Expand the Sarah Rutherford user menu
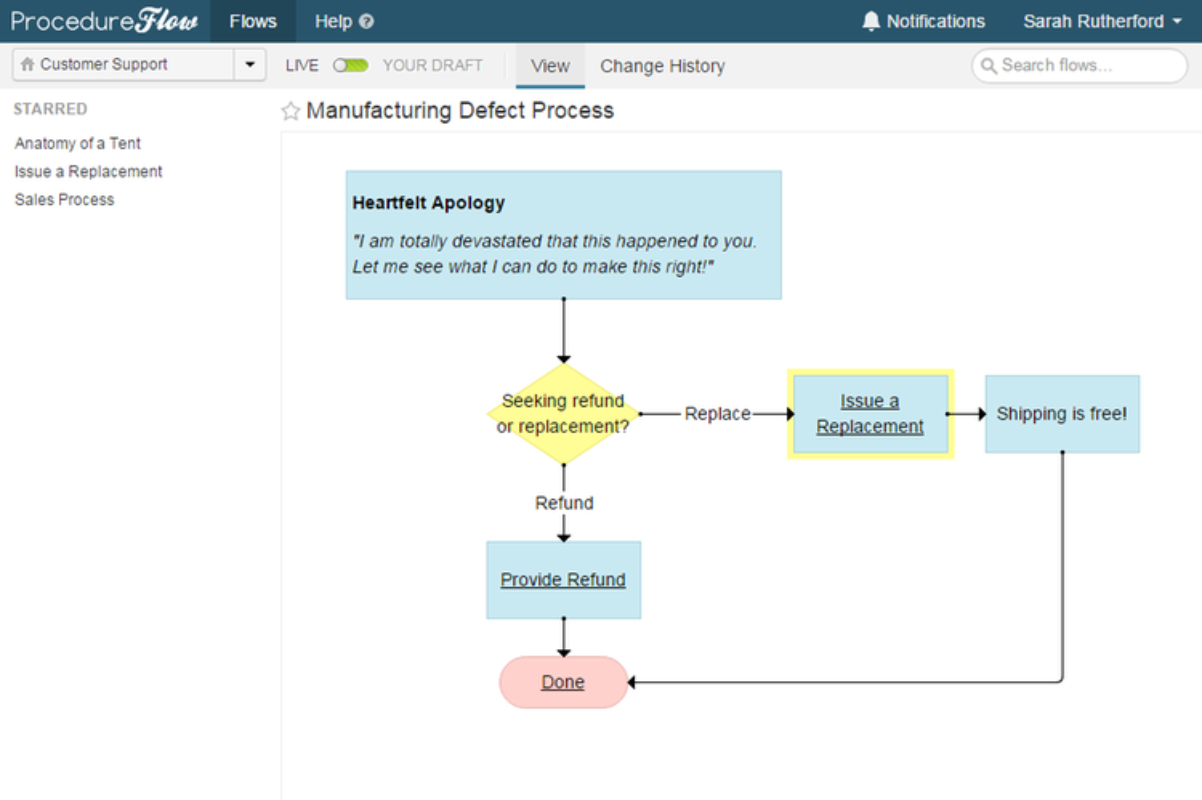Screen dimensions: 1202x800 pyautogui.click(x=1102, y=21)
